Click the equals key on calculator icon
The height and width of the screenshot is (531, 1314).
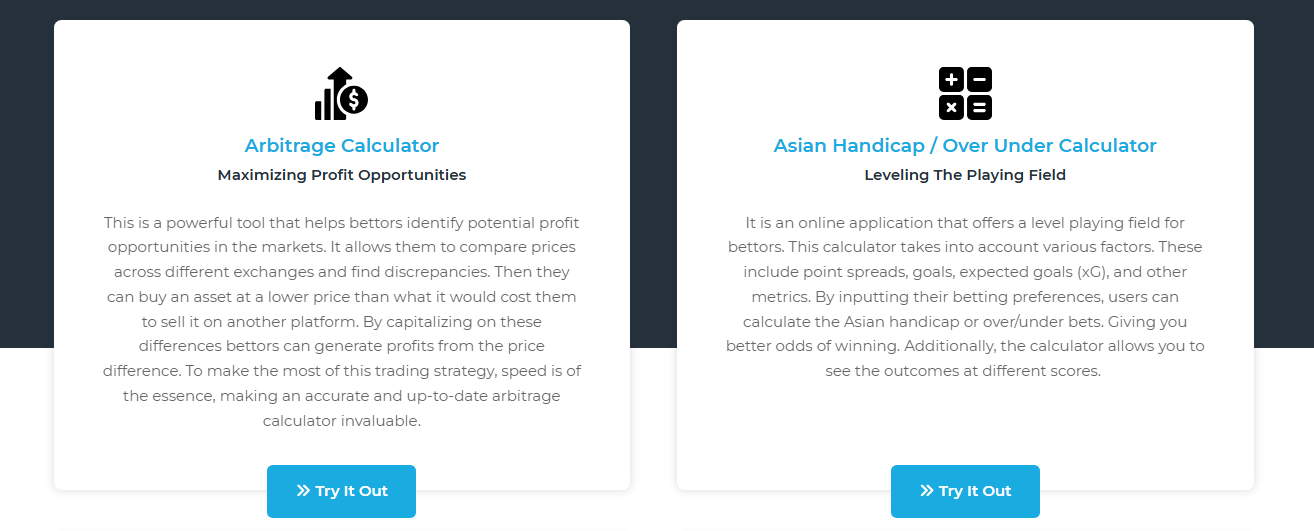click(x=979, y=107)
